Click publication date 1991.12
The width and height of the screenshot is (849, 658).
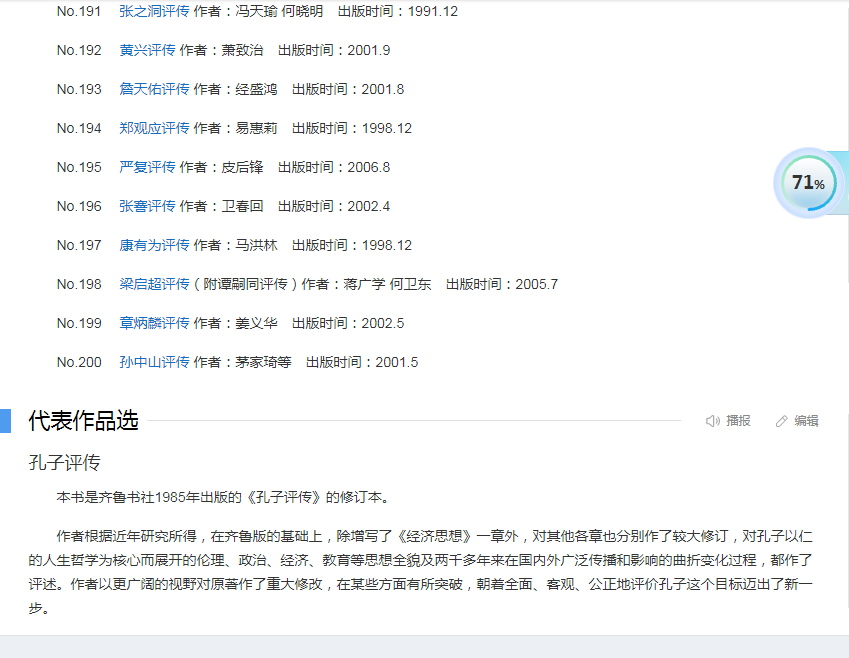point(433,11)
